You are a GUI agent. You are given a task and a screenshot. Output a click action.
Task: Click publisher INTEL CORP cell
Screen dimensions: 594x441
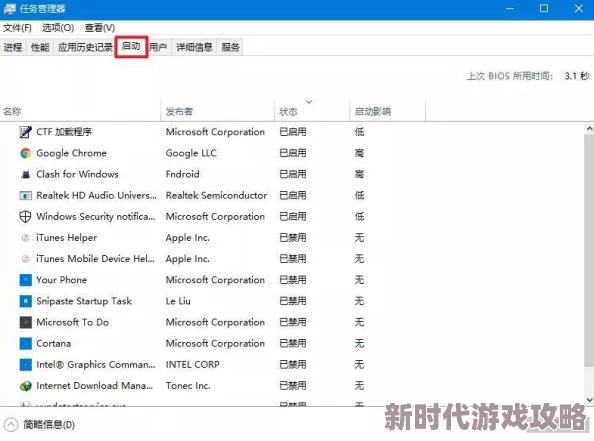[x=192, y=364]
